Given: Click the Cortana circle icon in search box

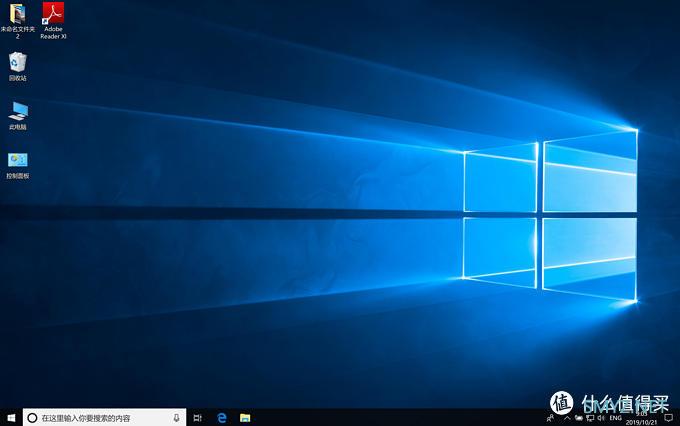Looking at the screenshot, I should (32, 418).
